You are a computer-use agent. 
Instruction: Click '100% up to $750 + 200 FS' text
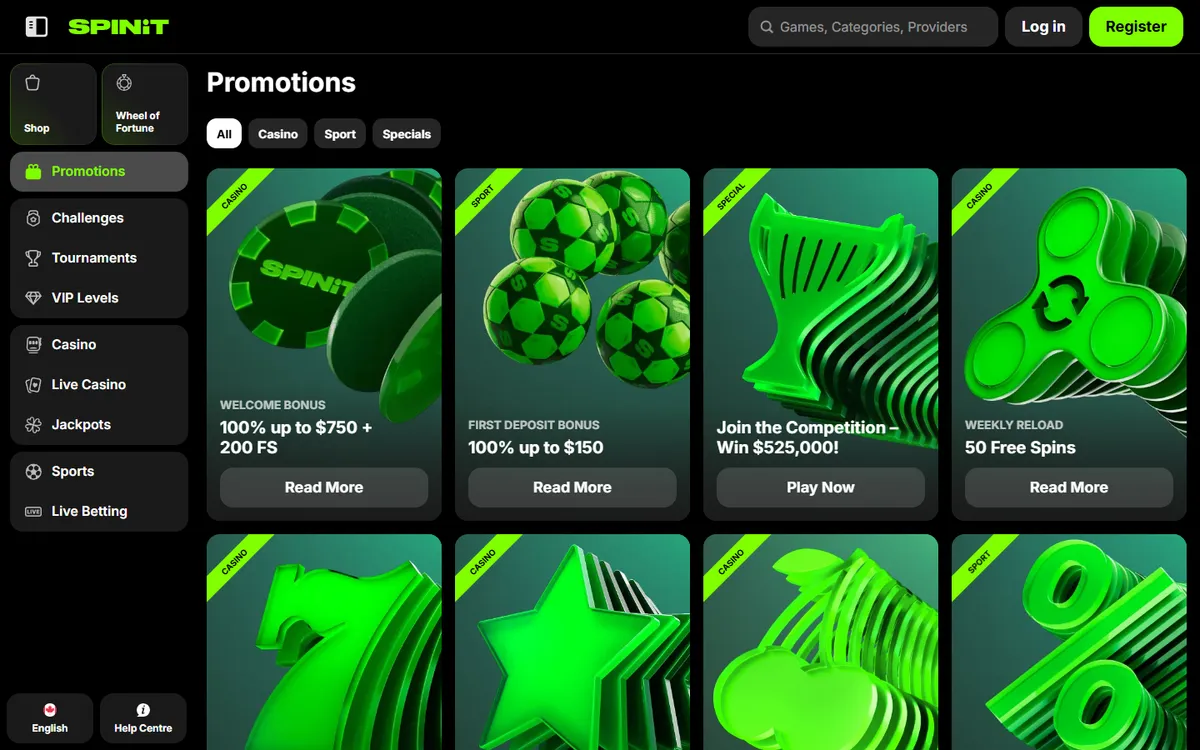click(x=296, y=437)
